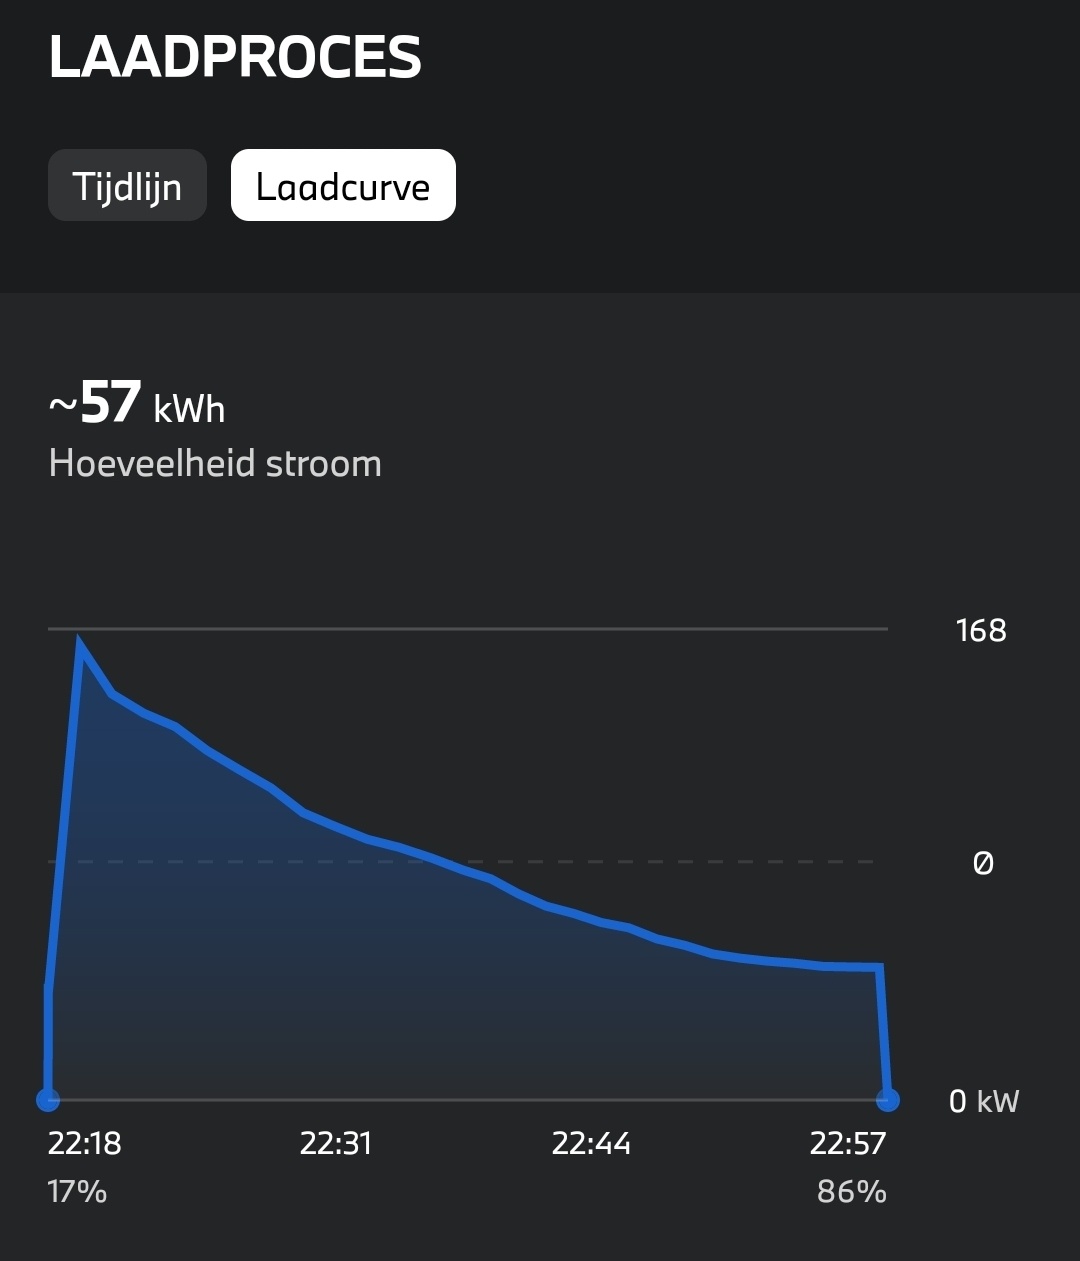Tap the ~57 kWh energy value
Image resolution: width=1080 pixels, height=1261 pixels.
click(137, 403)
